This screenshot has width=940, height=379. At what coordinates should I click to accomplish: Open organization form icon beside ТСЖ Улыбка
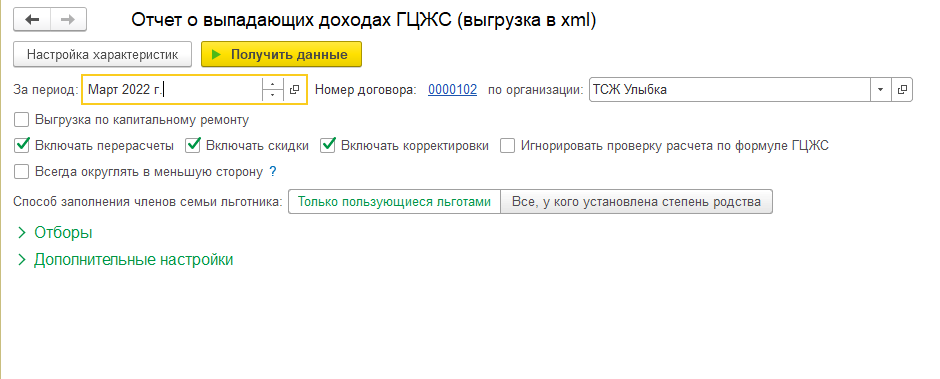[902, 90]
